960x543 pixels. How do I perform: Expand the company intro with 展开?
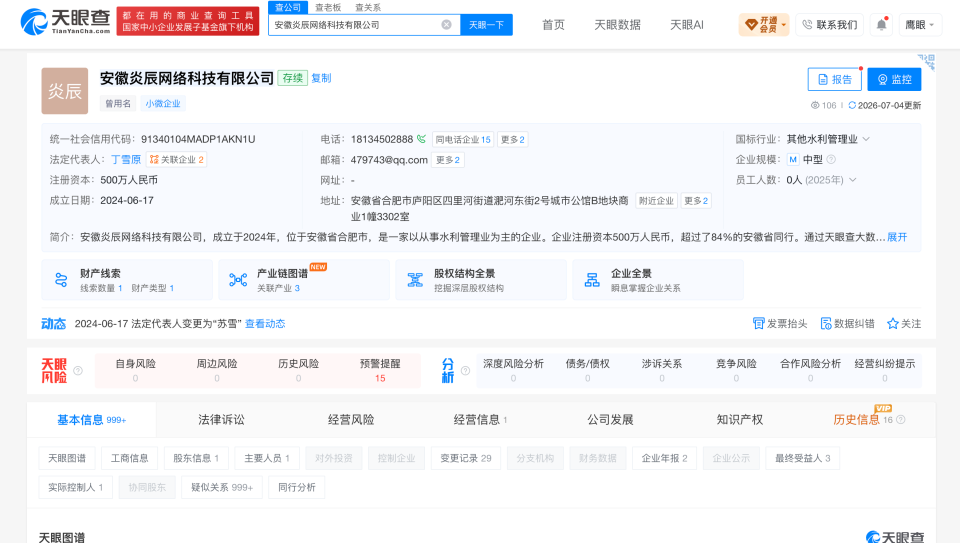(x=897, y=237)
